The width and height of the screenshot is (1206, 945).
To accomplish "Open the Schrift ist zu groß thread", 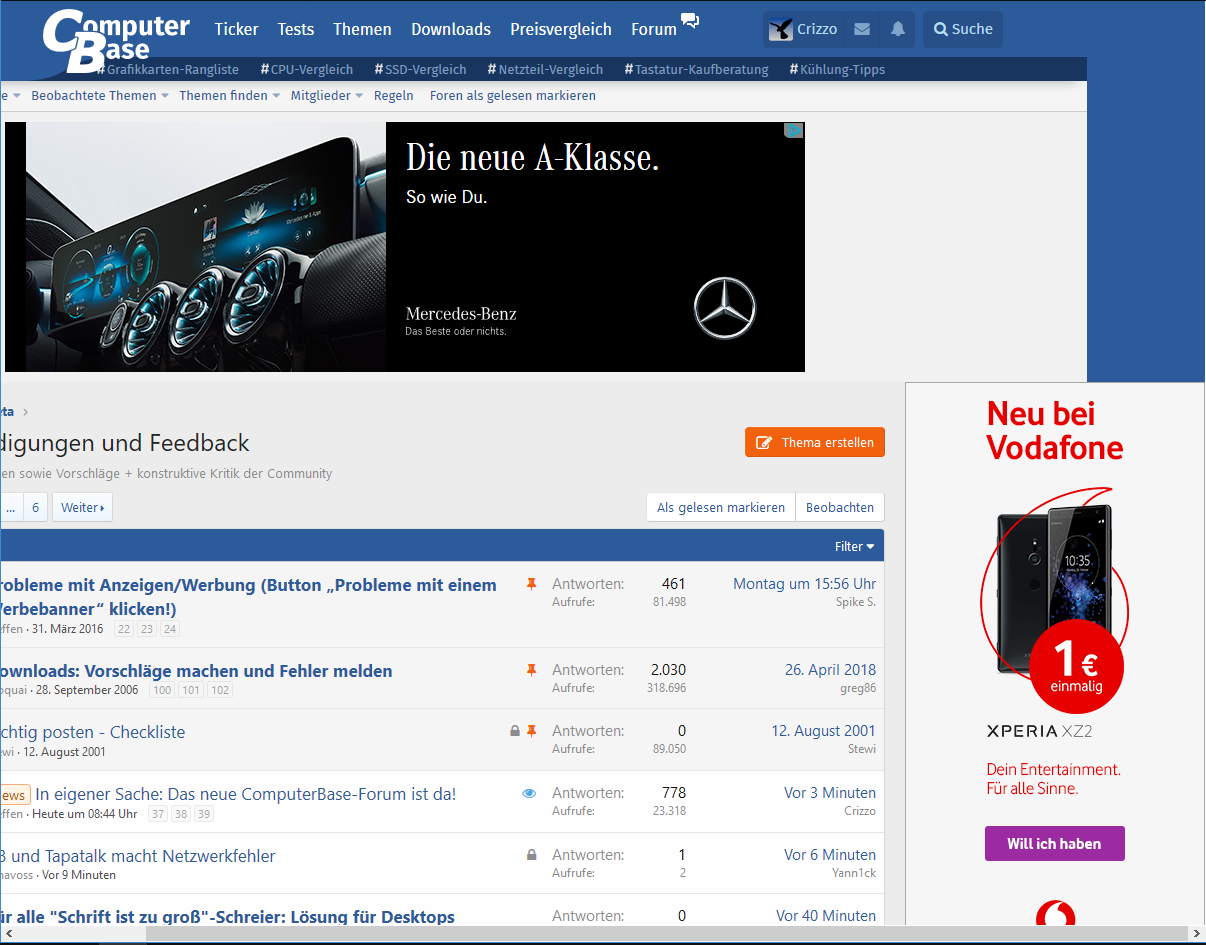I will [x=228, y=917].
